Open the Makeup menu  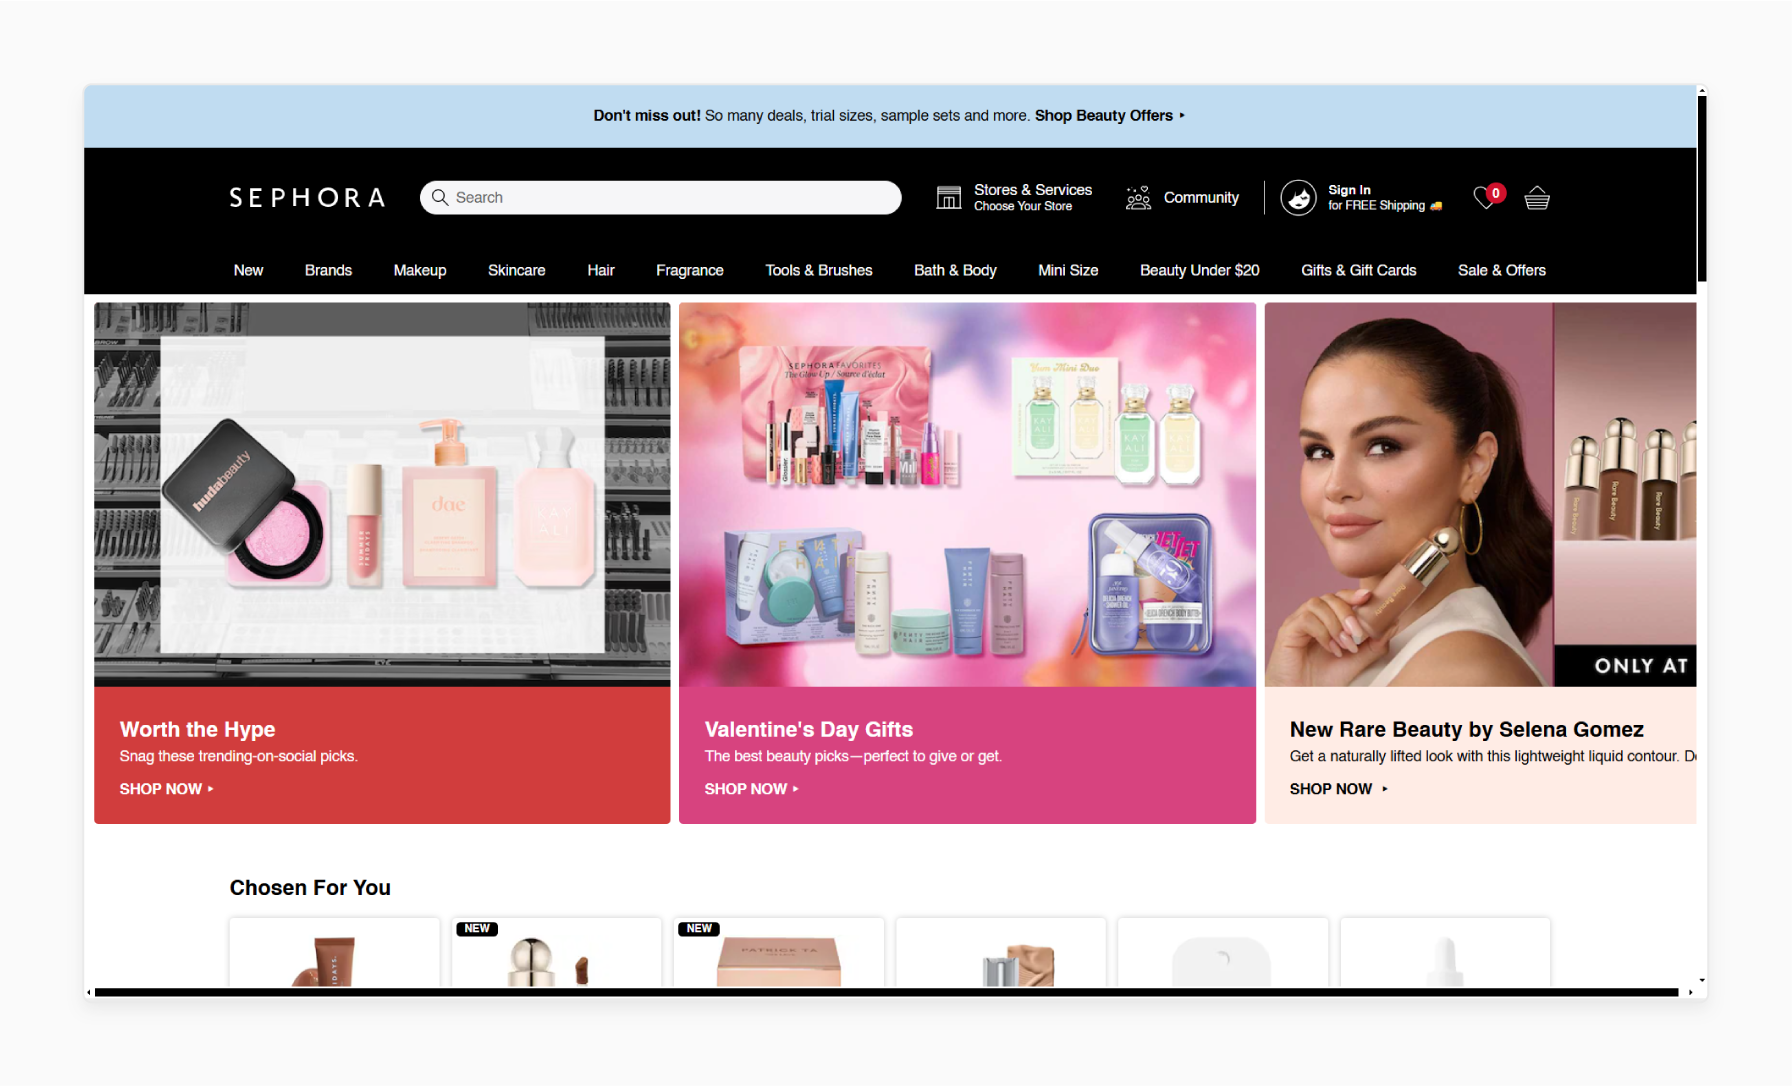point(420,270)
